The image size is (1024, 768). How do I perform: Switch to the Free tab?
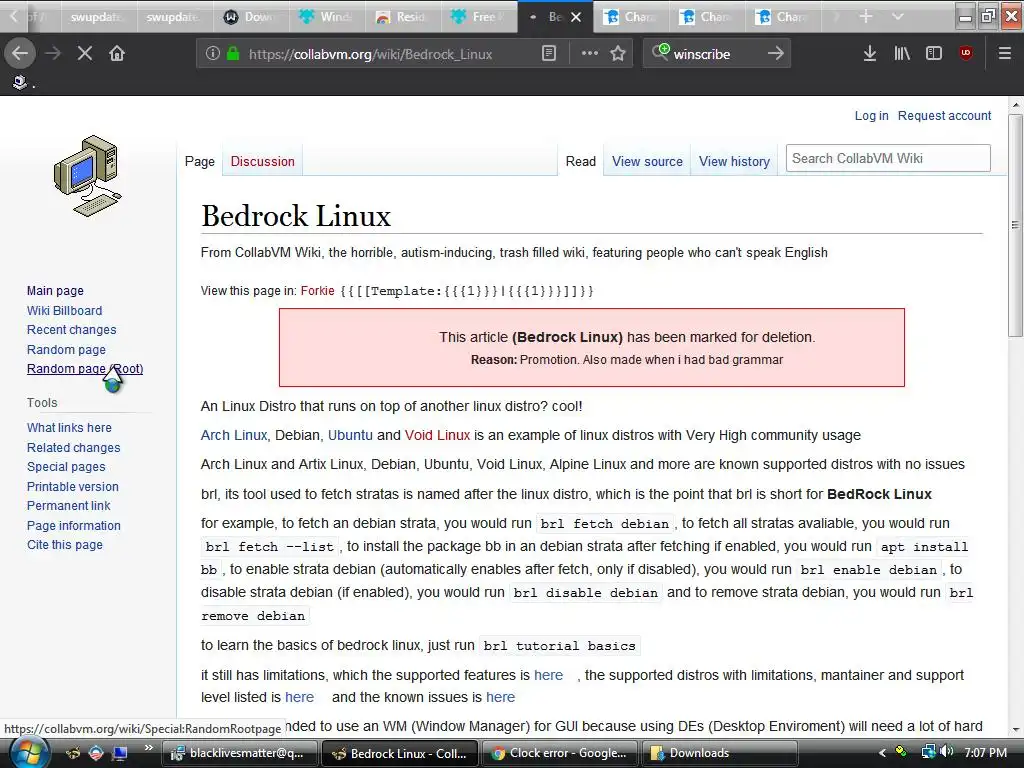tap(478, 17)
